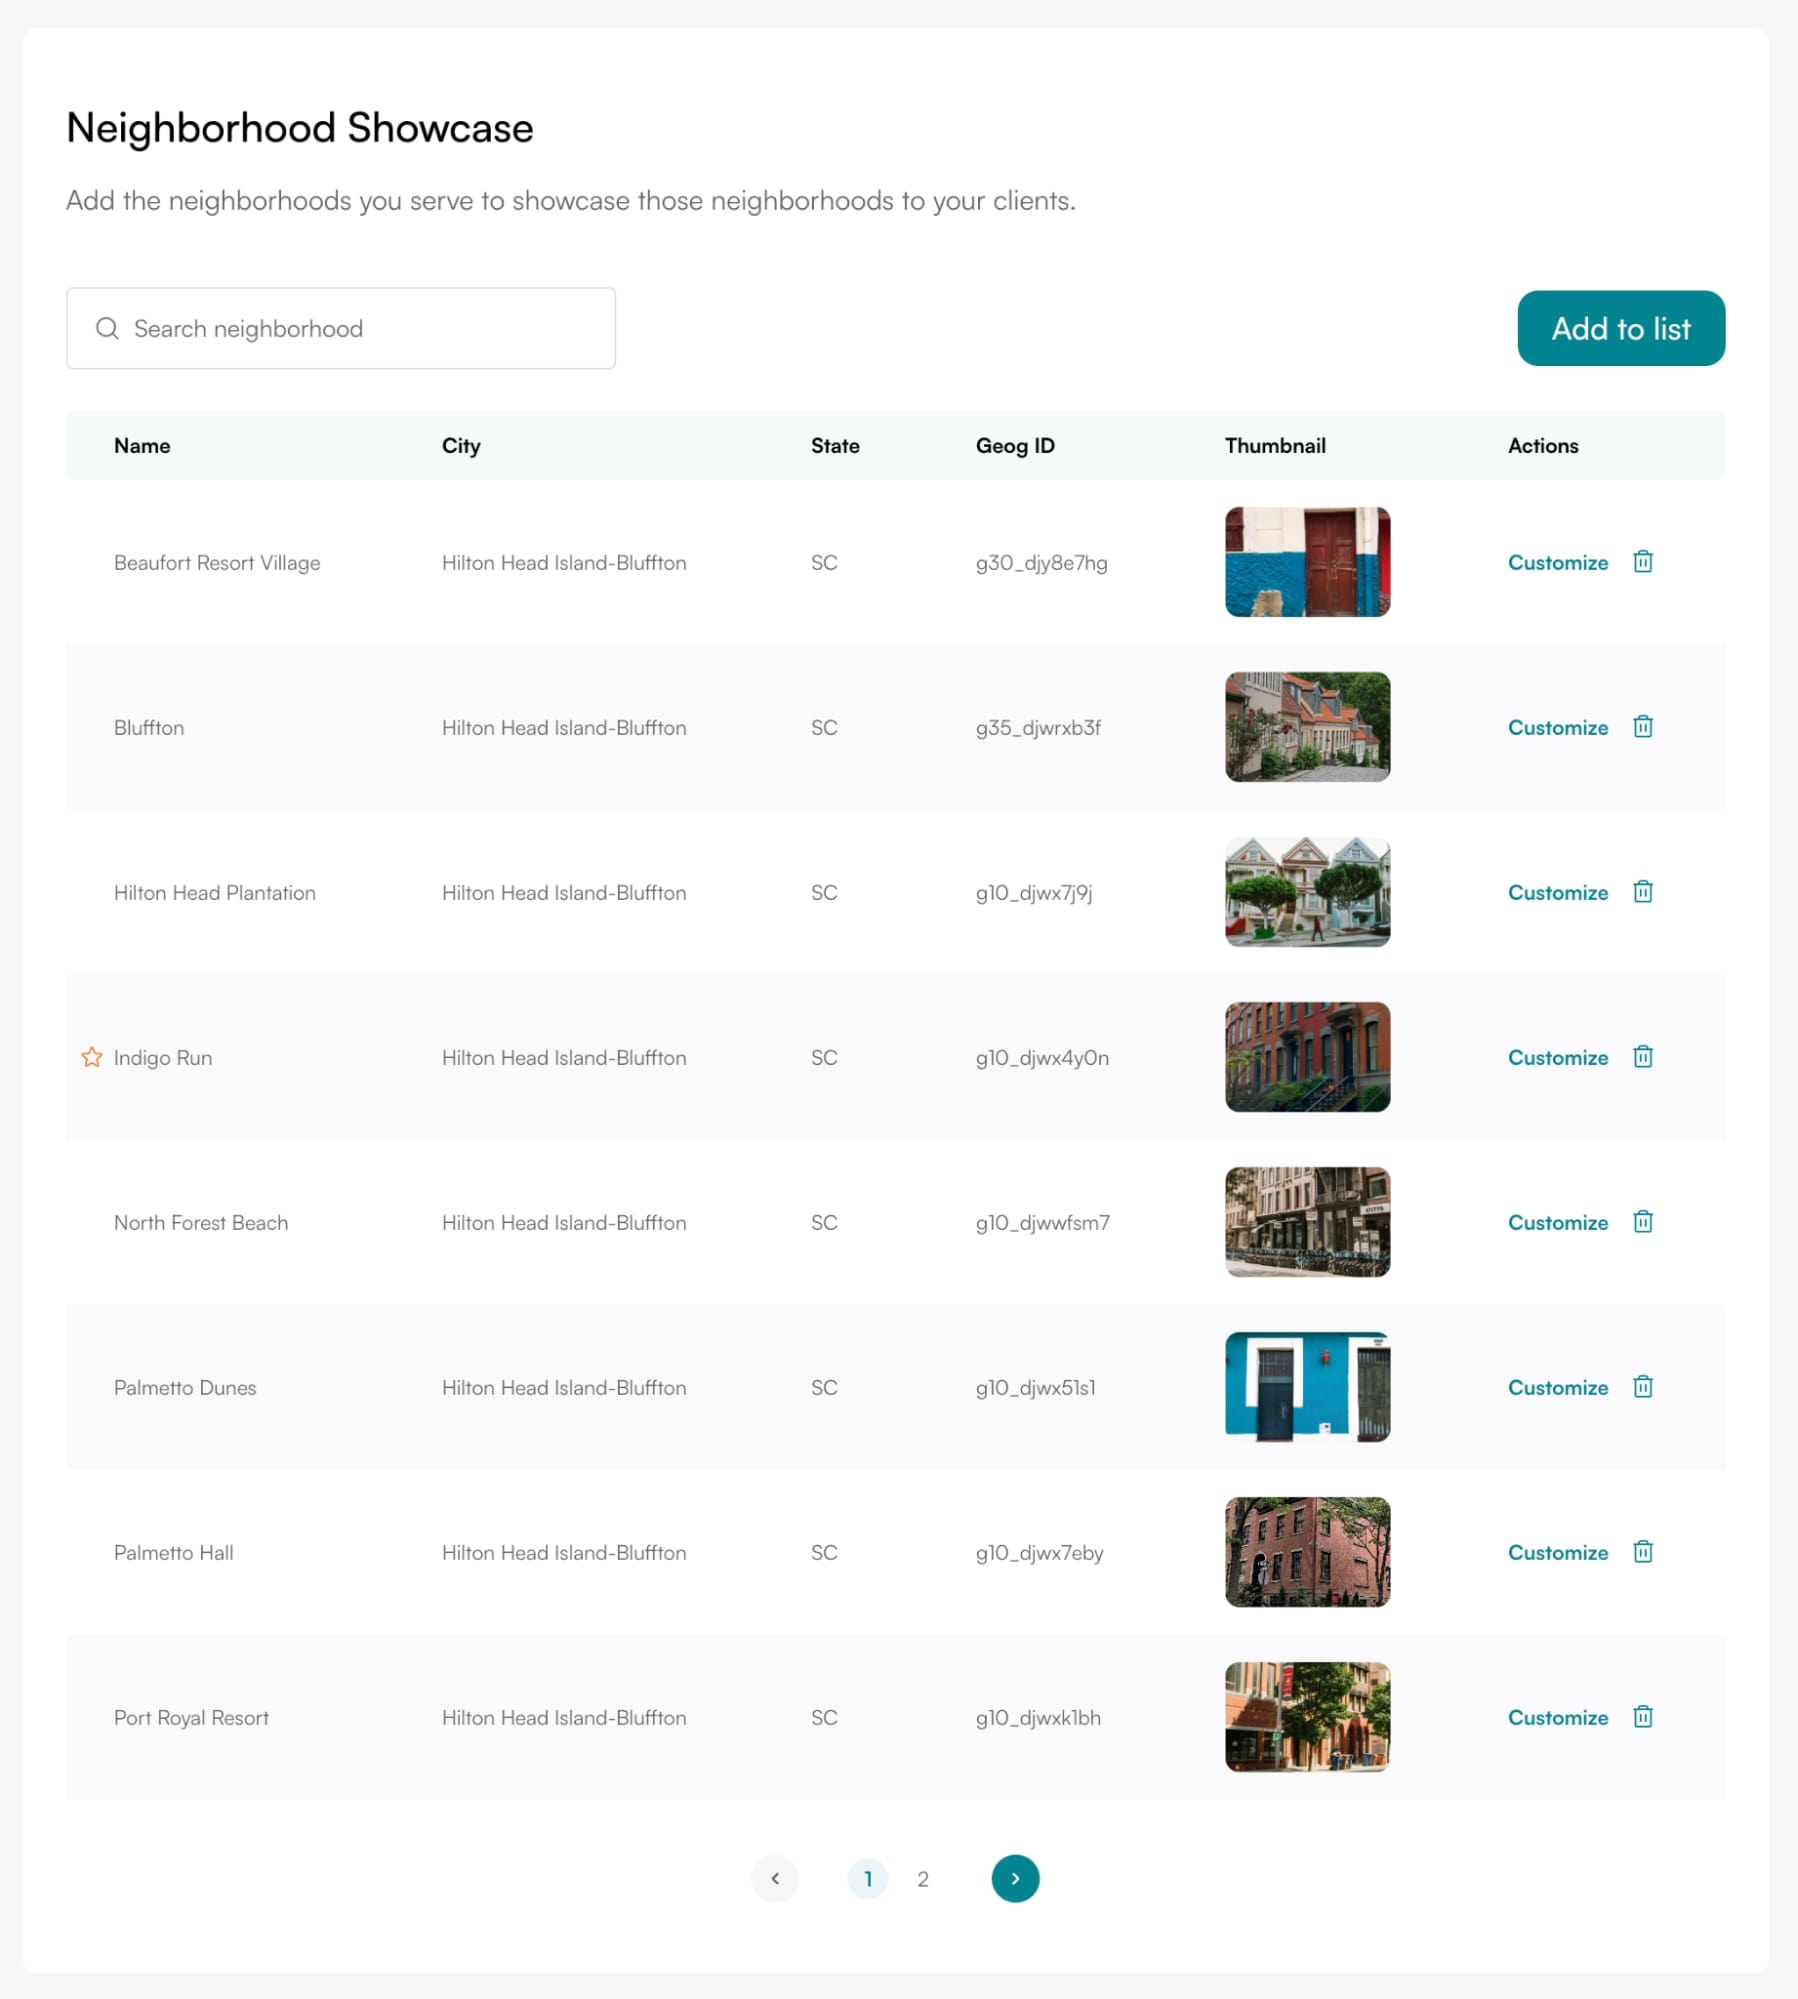
Task: Go to the next page with right arrow
Action: pyautogui.click(x=1015, y=1878)
